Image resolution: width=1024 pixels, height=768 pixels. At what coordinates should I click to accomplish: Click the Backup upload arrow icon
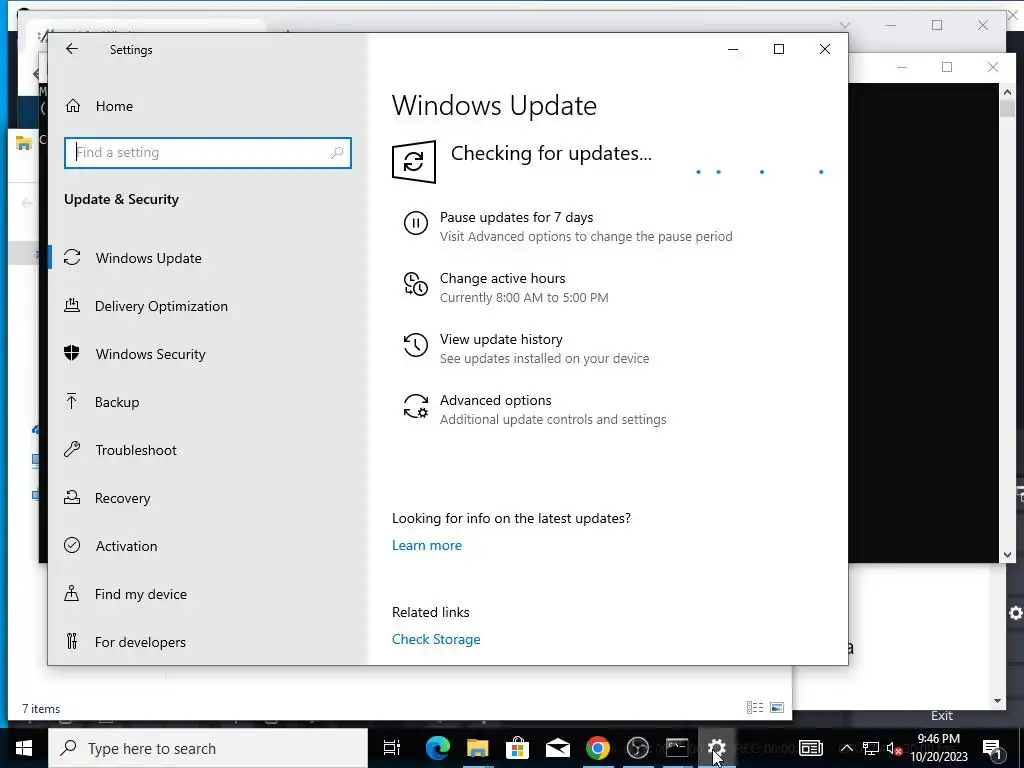pos(72,401)
